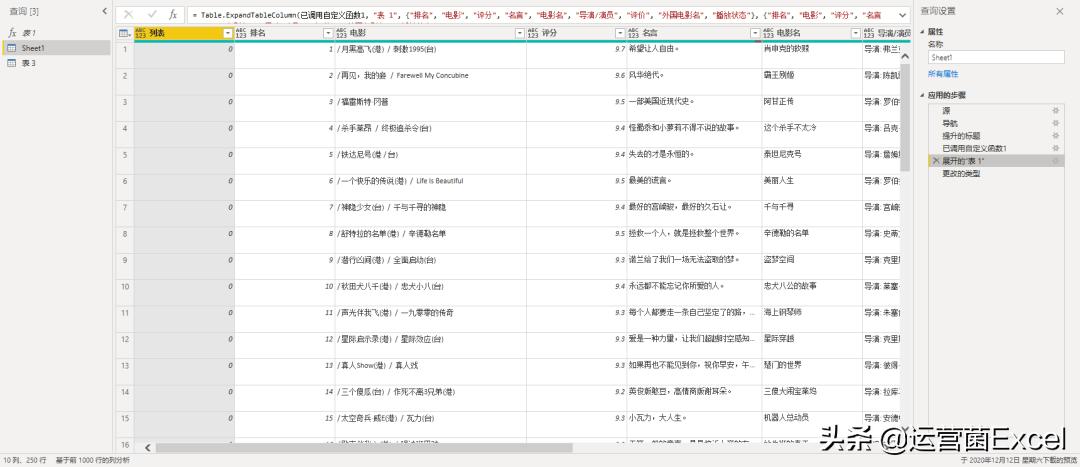Viewport: 1080px width, 467px height.
Task: Open settings gear for 已调用自定义函数1 step
Action: click(1056, 148)
